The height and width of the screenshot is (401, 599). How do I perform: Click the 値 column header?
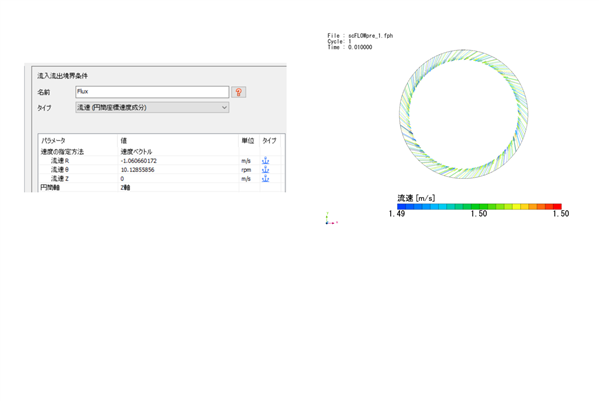point(123,141)
